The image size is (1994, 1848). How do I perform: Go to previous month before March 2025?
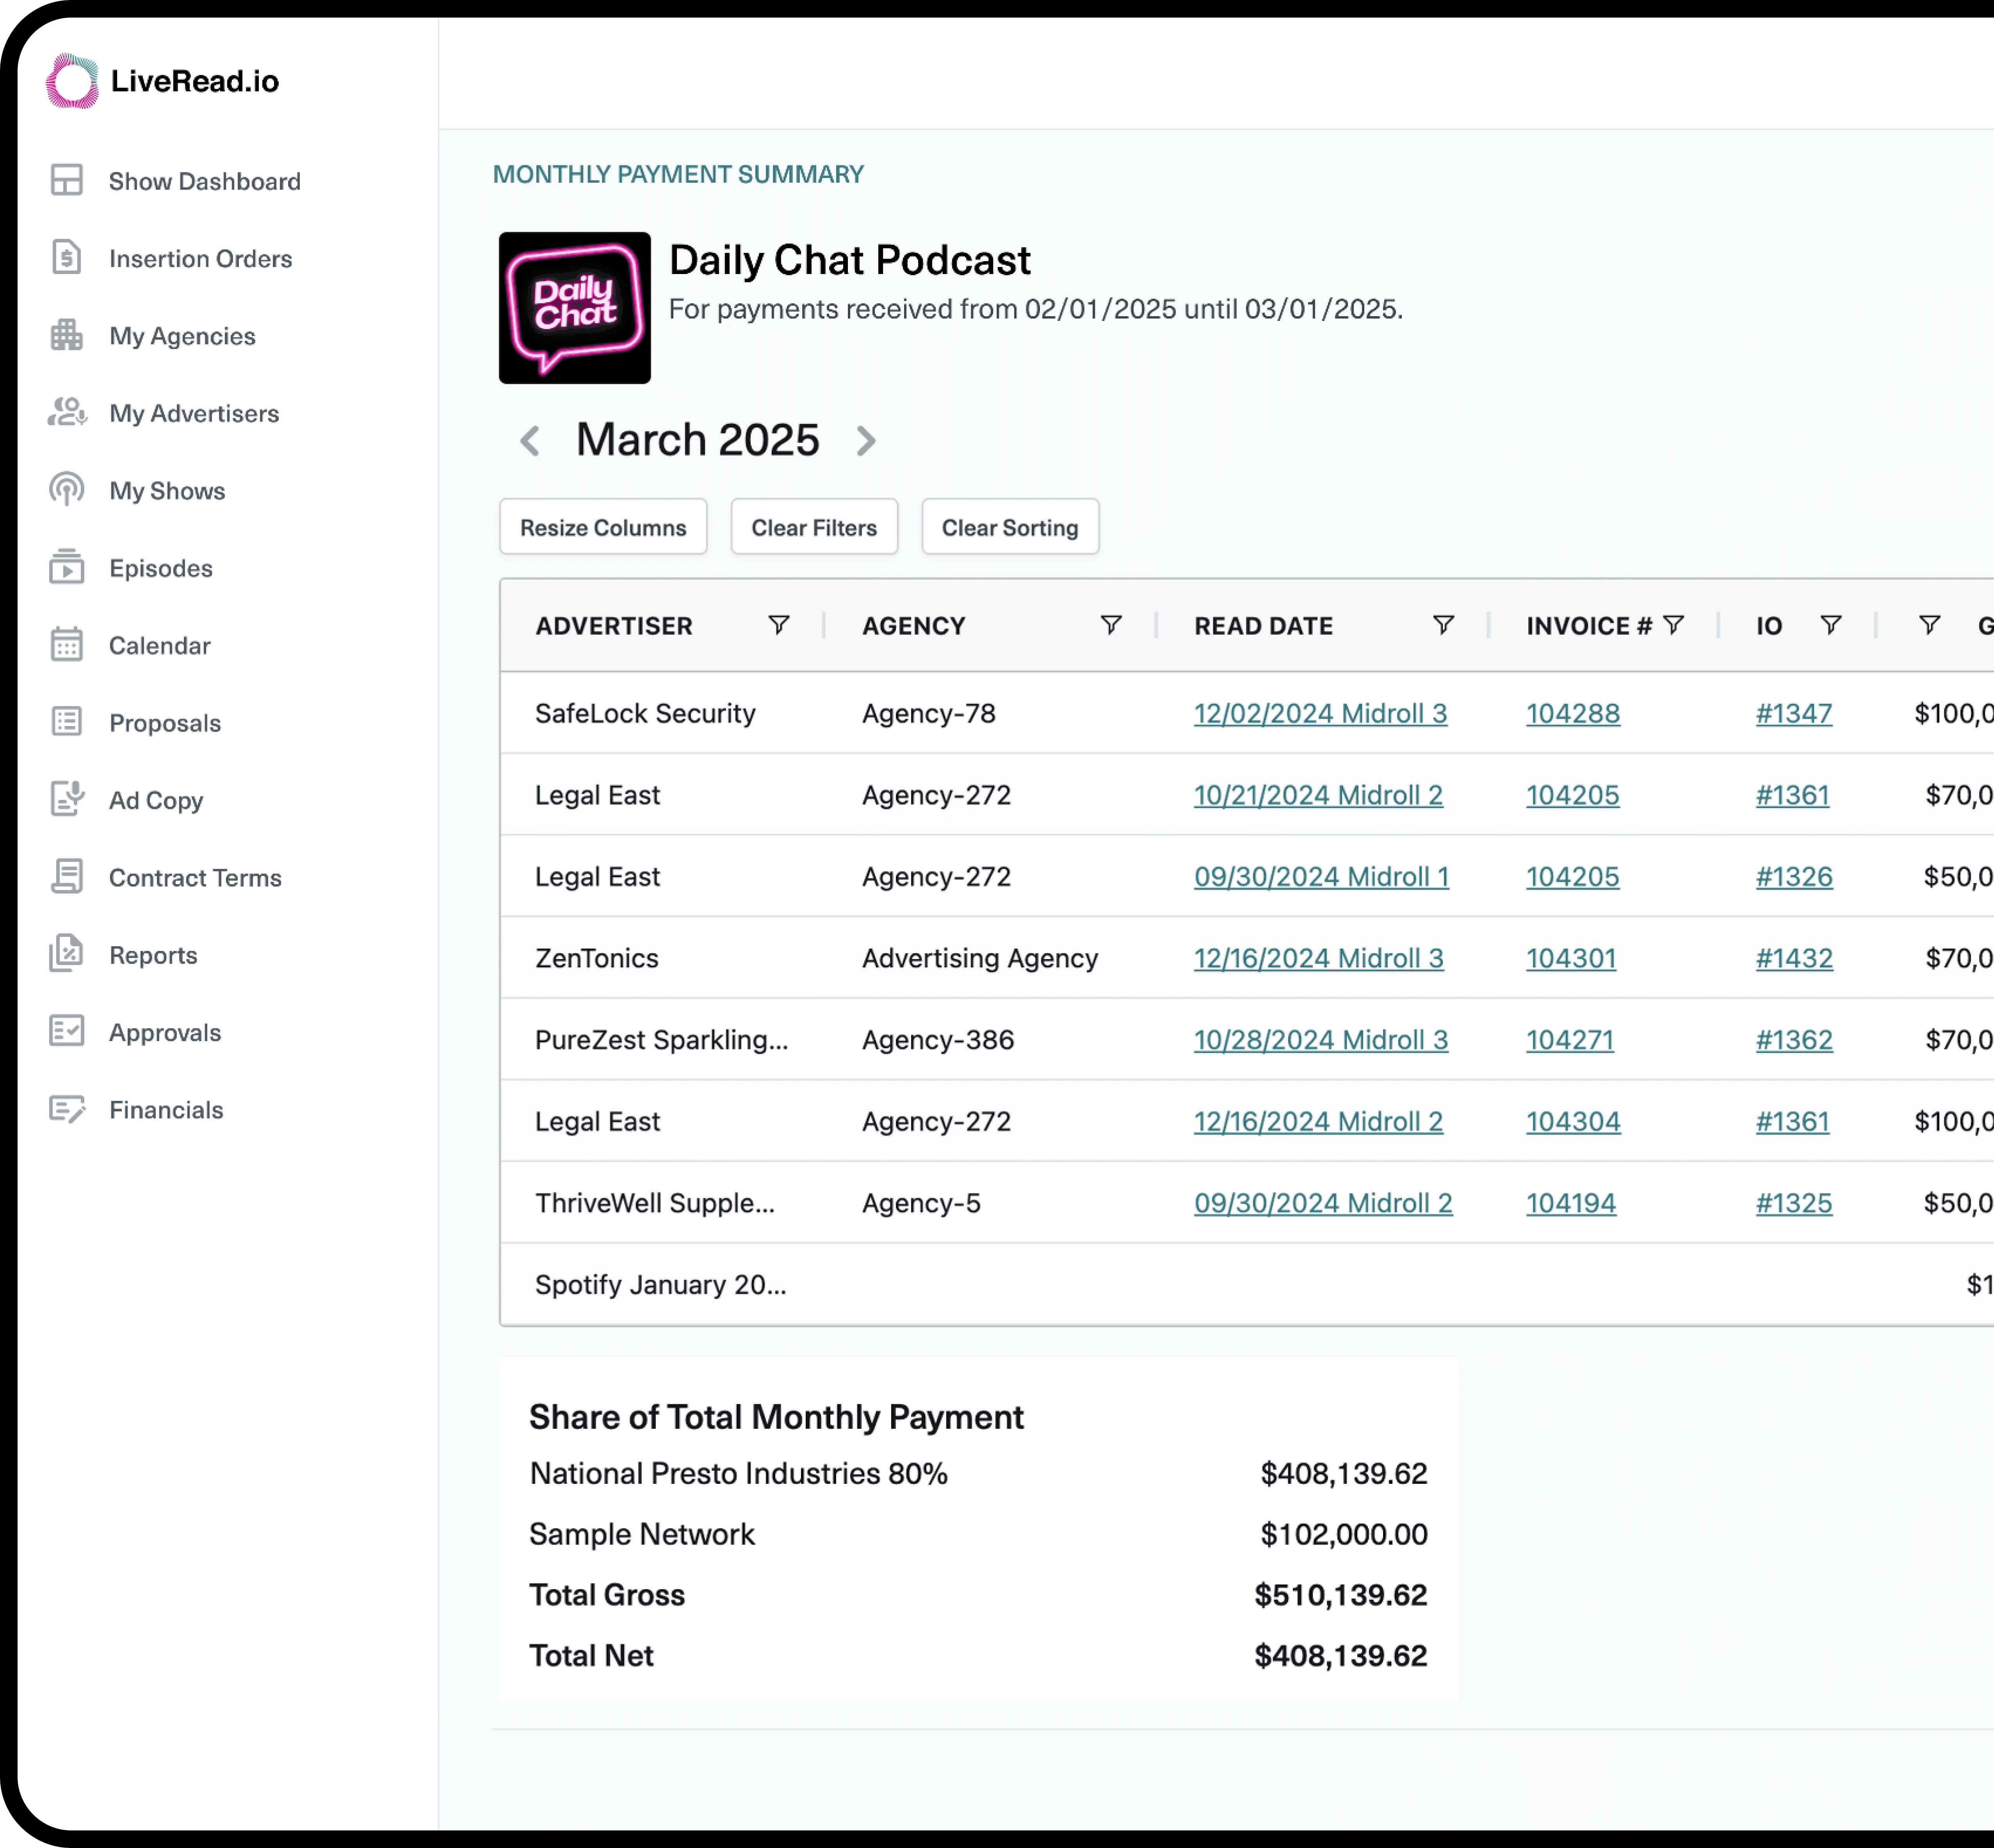pos(530,441)
